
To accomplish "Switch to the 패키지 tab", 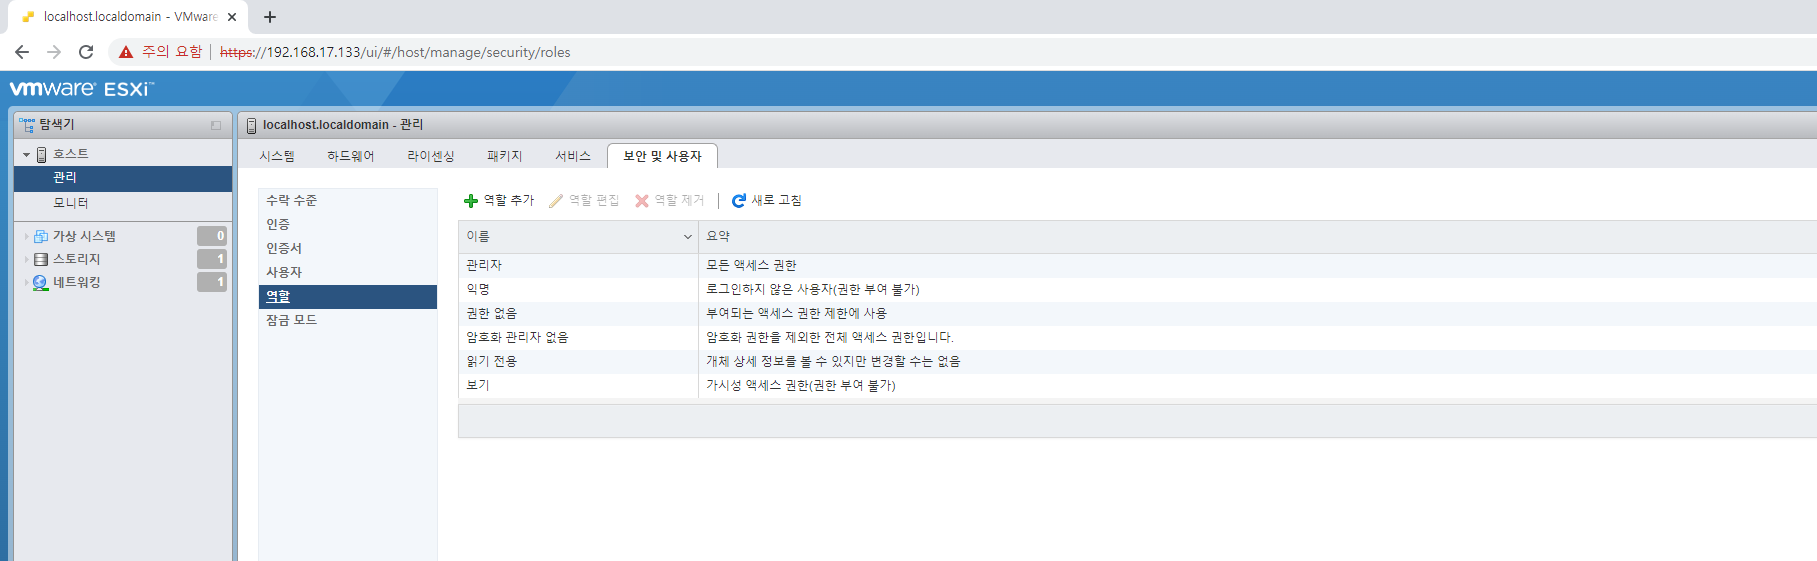I will pyautogui.click(x=504, y=156).
